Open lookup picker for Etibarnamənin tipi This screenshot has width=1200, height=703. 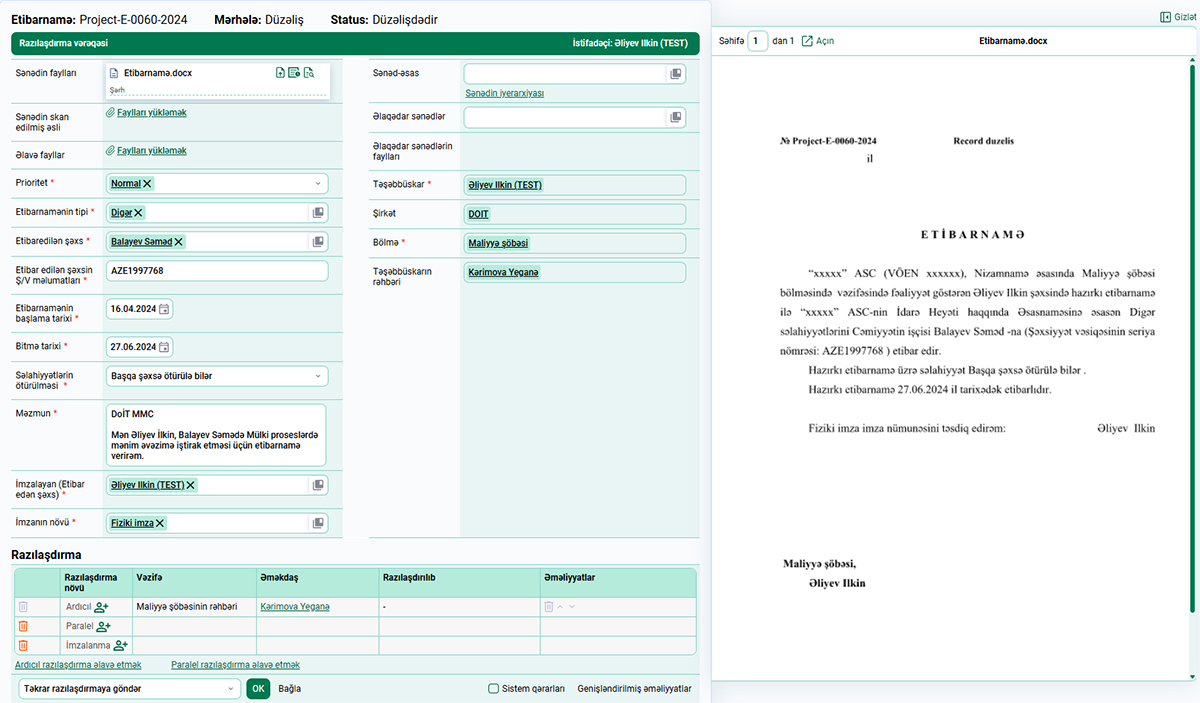tap(318, 213)
